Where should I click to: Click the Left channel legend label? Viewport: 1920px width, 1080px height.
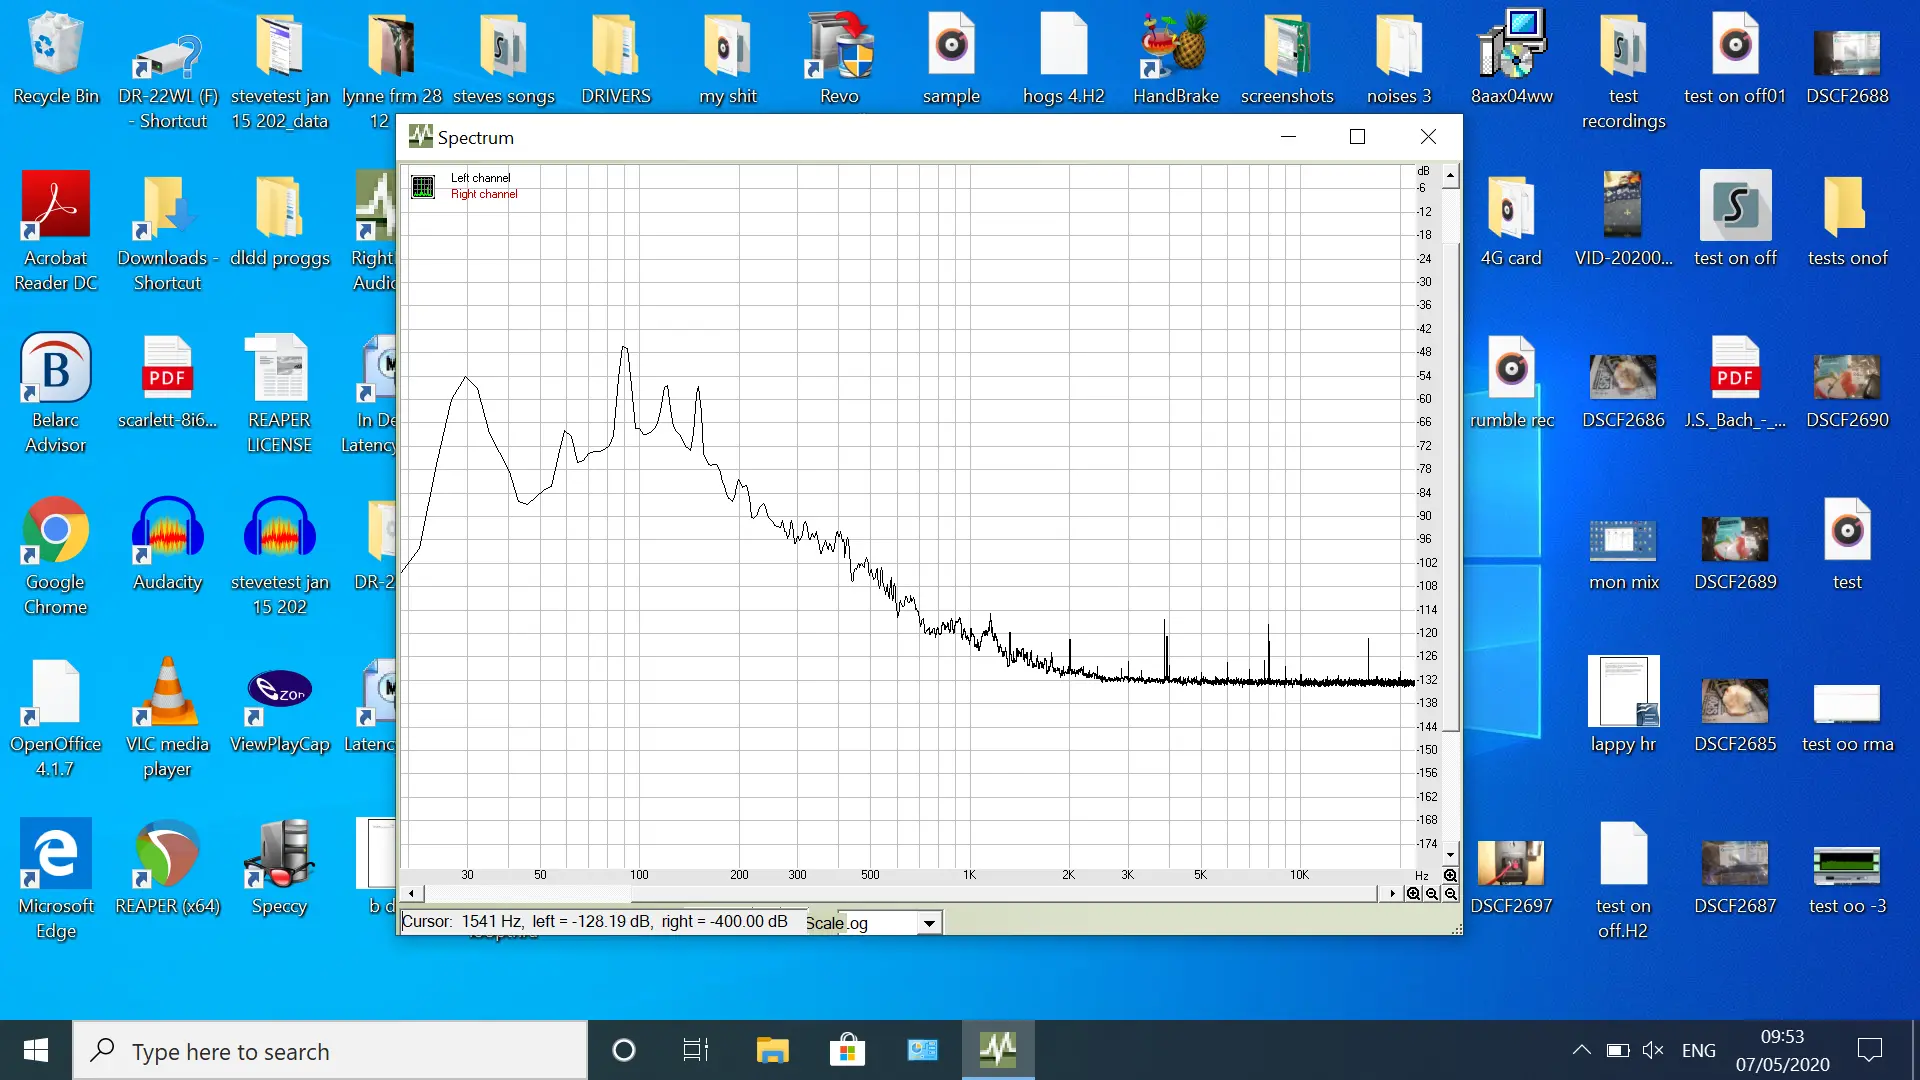(x=480, y=178)
